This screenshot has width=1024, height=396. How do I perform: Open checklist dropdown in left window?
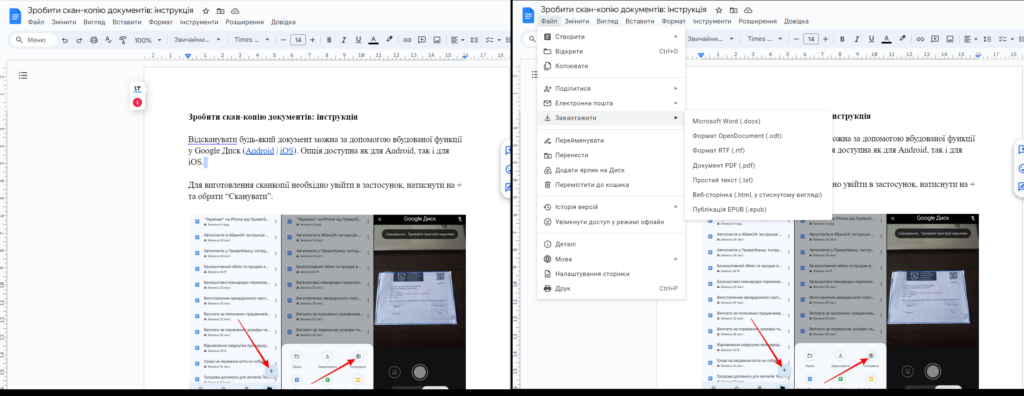coord(494,40)
